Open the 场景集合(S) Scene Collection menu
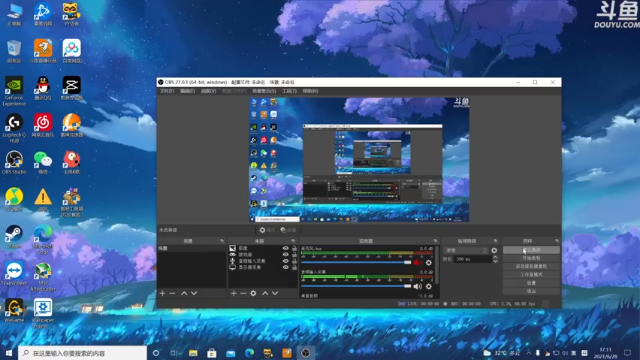The width and height of the screenshot is (640, 360). click(264, 91)
